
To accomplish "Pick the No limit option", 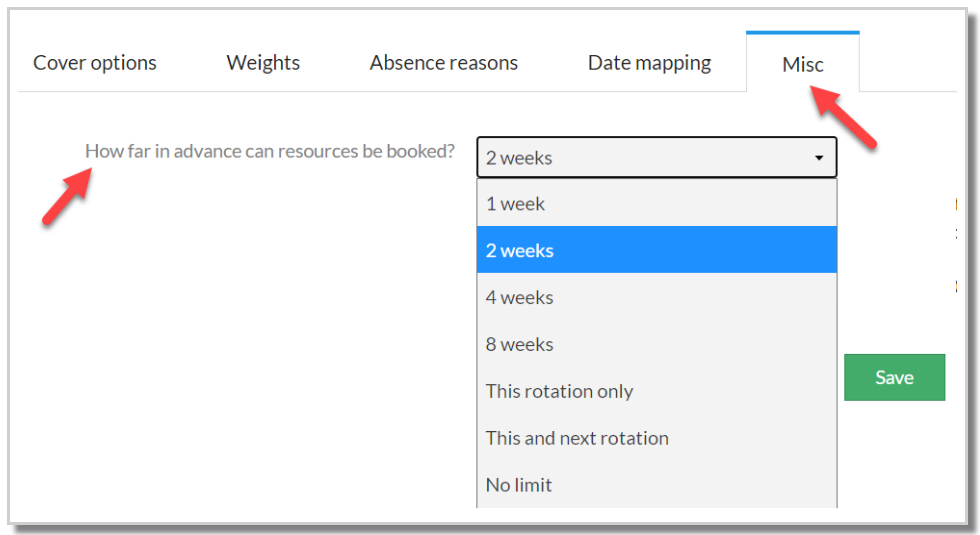I will pos(656,484).
